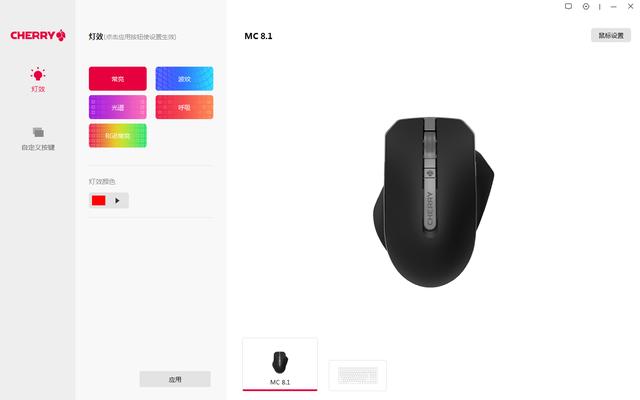
Task: Click the CHERRY logo
Action: [38, 36]
